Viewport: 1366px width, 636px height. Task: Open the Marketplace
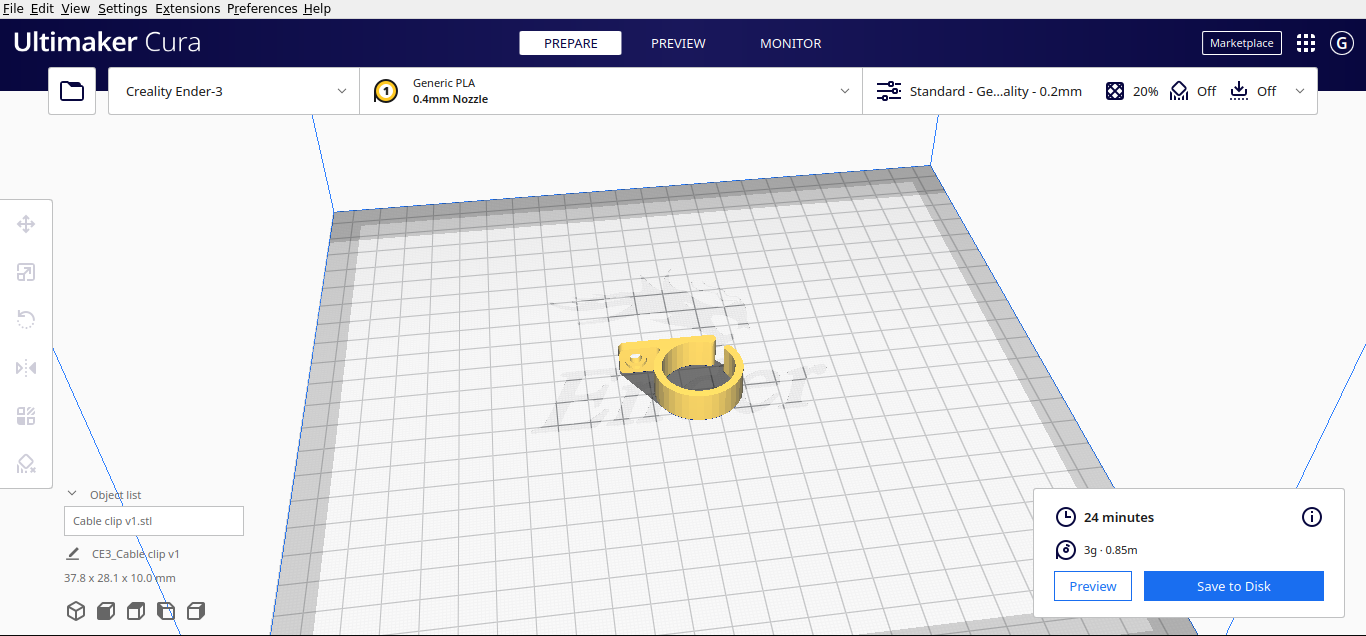click(1241, 43)
